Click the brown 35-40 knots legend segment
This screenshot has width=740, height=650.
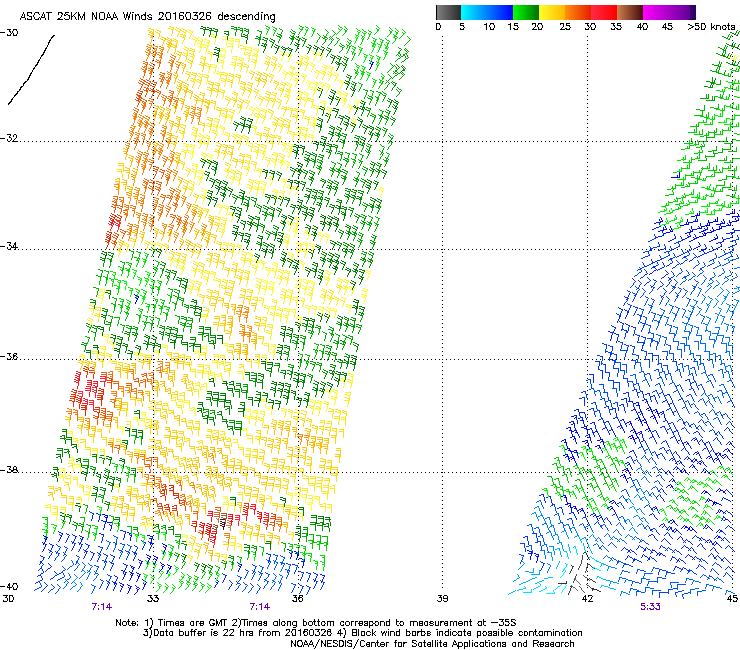tap(630, 12)
